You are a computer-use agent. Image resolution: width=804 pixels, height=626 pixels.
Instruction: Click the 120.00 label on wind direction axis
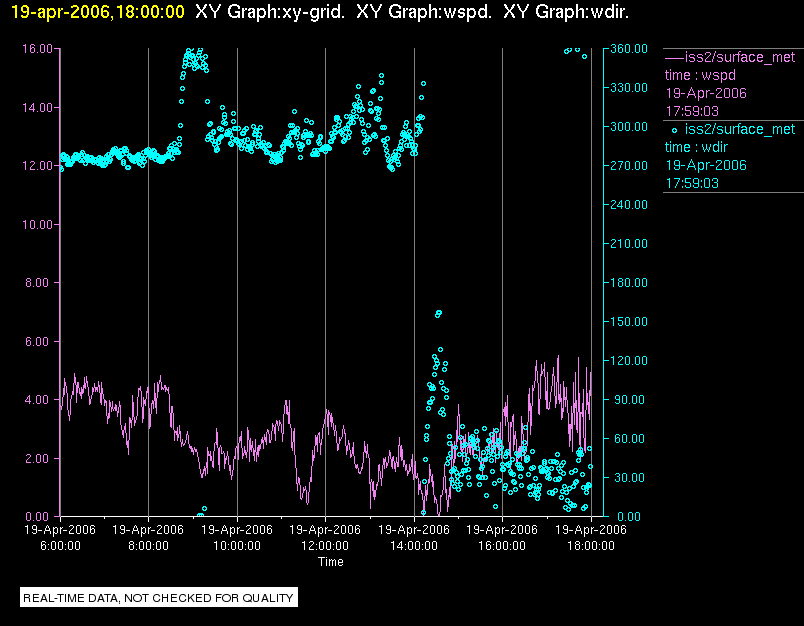[629, 360]
